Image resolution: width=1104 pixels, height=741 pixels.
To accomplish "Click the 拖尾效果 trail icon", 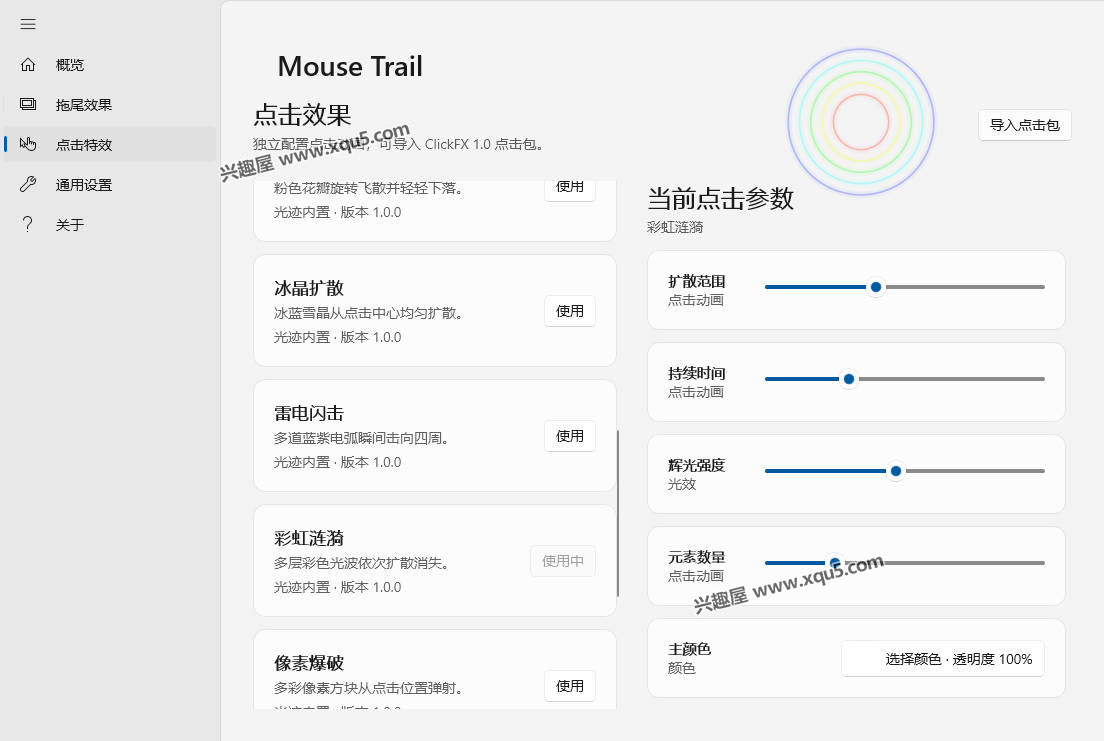I will [x=28, y=104].
